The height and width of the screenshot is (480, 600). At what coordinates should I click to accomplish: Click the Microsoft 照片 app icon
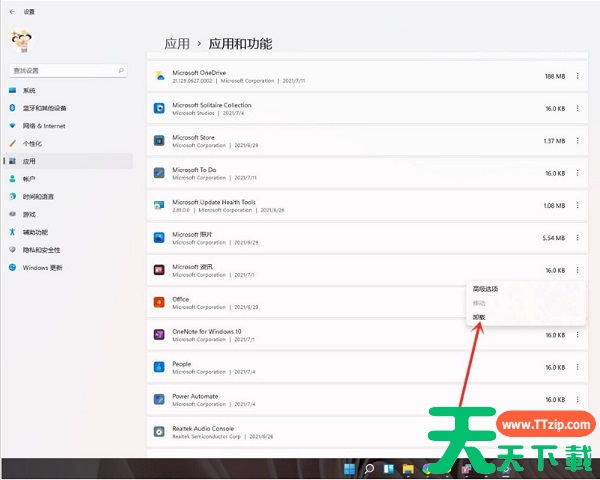click(x=159, y=238)
